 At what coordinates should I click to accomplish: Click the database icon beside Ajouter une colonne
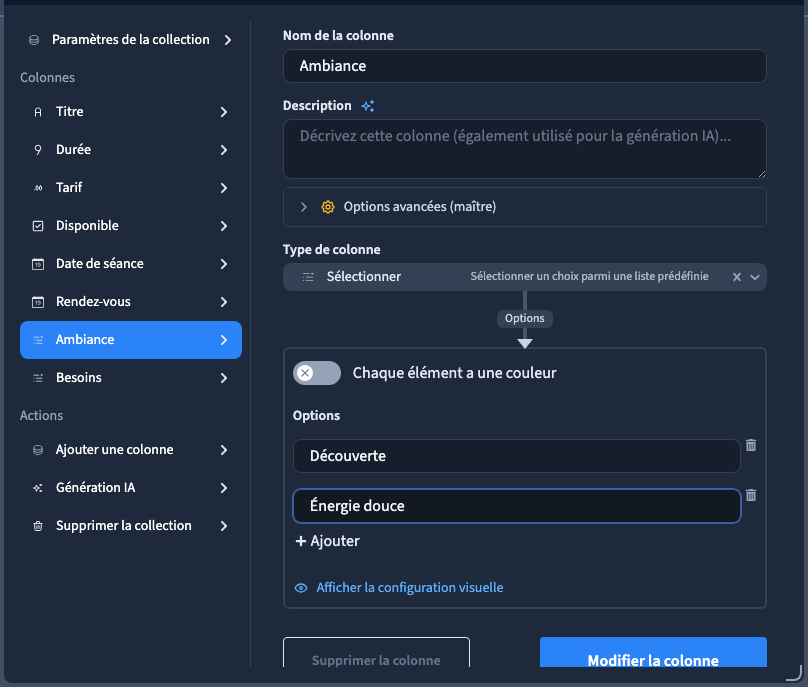[x=38, y=450]
